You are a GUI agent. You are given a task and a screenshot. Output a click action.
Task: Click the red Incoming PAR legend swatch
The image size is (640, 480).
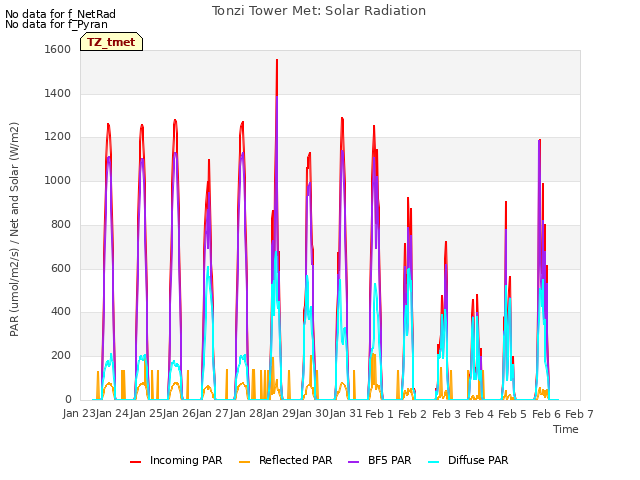click(136, 462)
